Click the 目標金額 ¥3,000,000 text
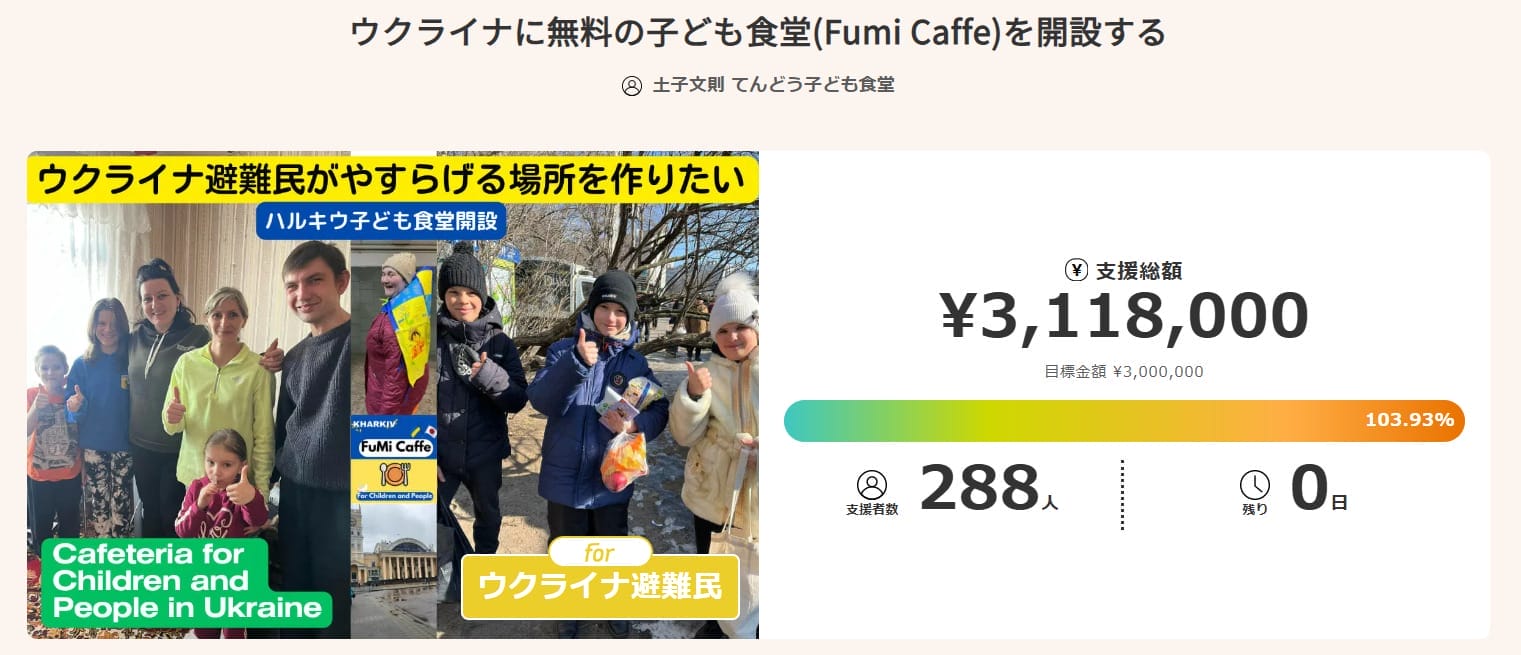1521x655 pixels. point(1124,372)
